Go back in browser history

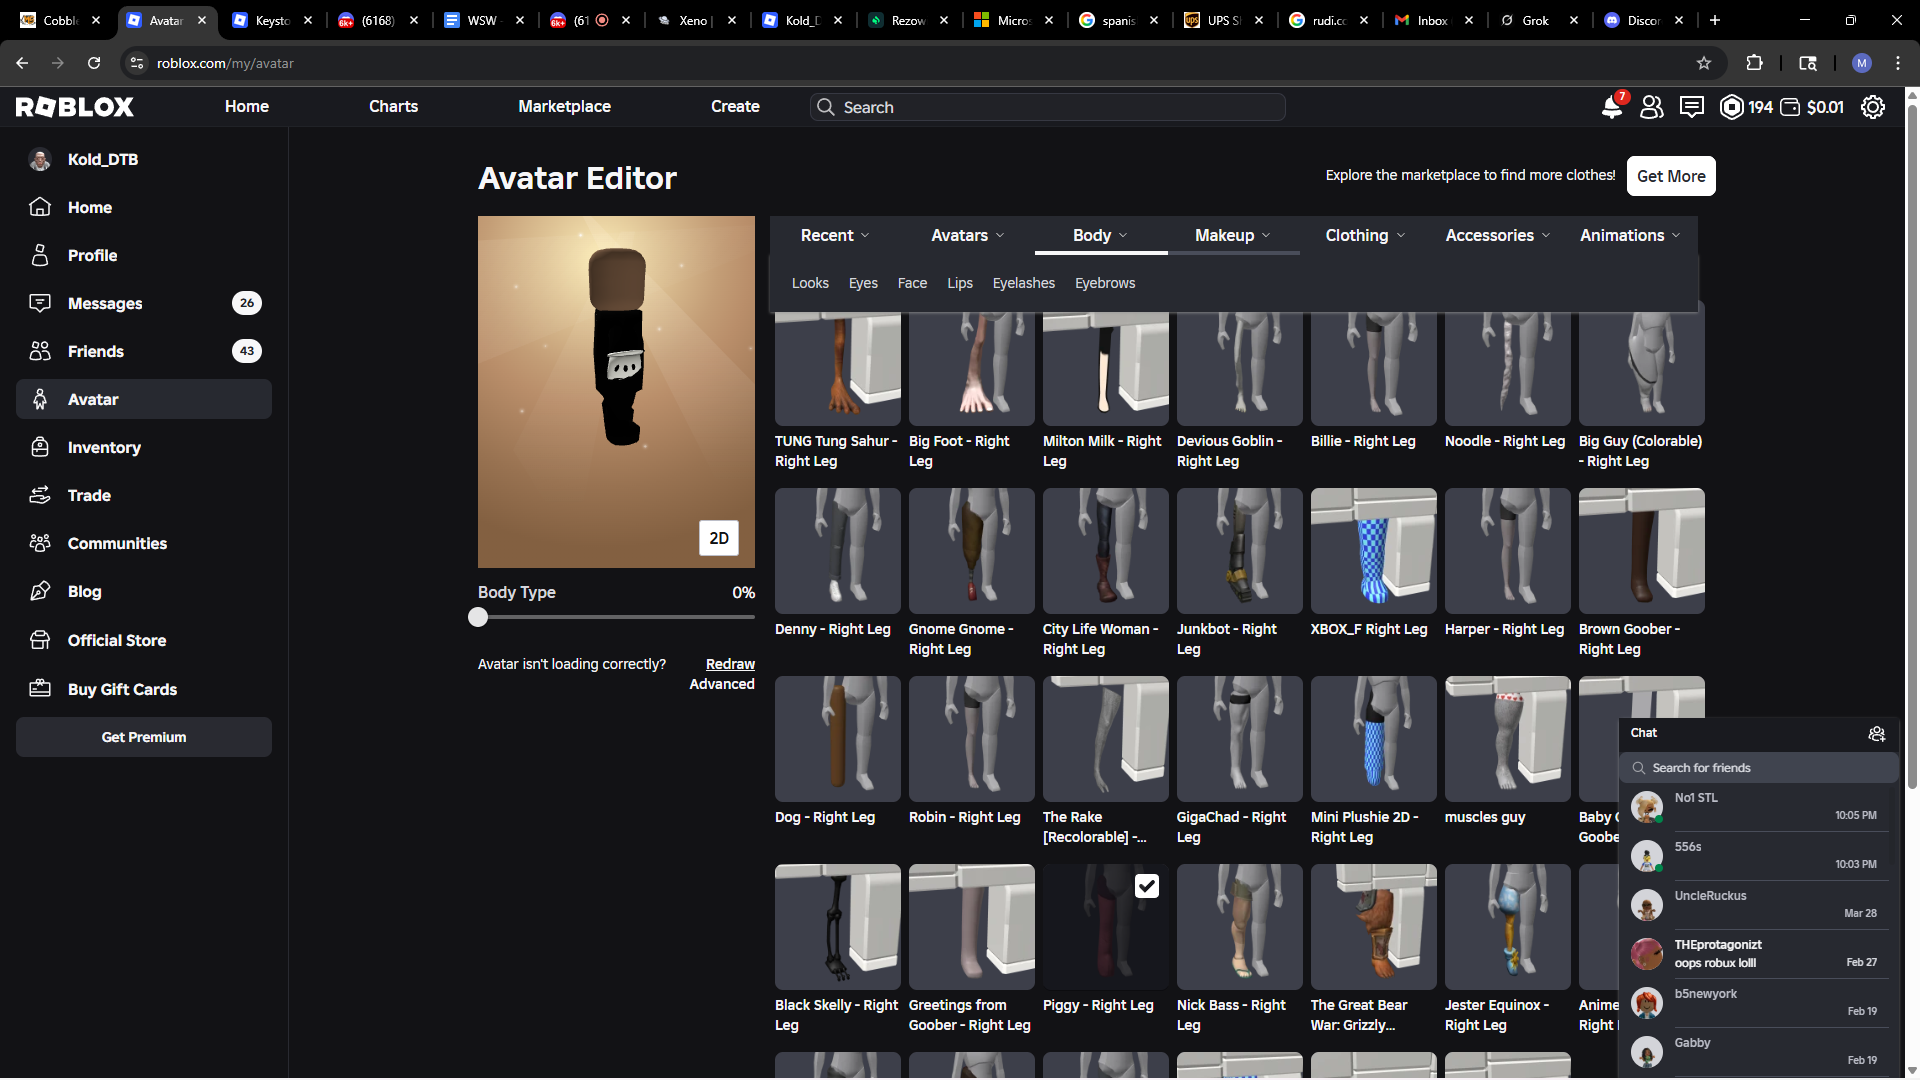22,63
